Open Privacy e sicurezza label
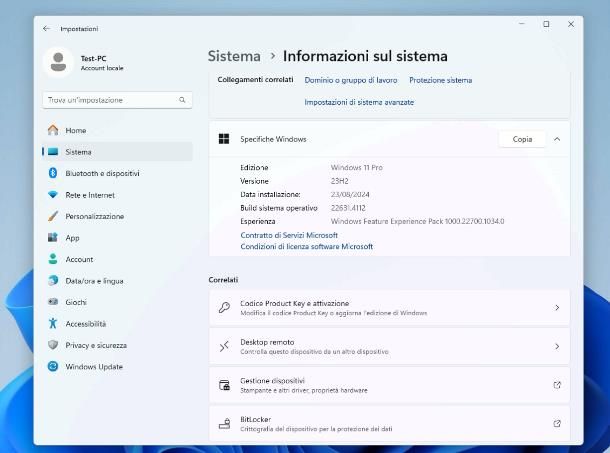This screenshot has height=453, width=610. (x=96, y=345)
